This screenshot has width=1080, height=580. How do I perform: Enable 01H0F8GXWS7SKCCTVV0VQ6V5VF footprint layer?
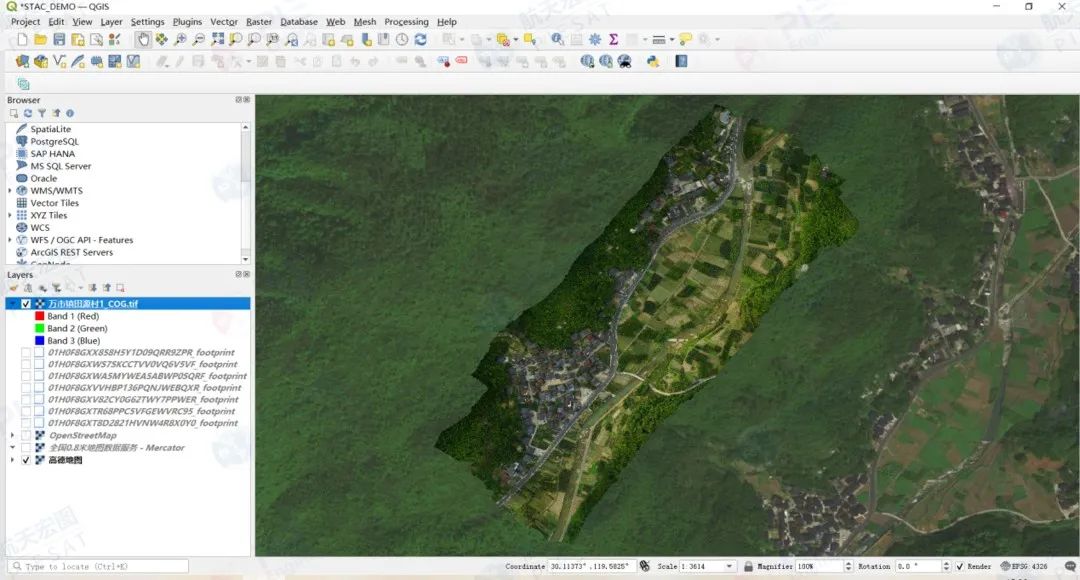26,364
